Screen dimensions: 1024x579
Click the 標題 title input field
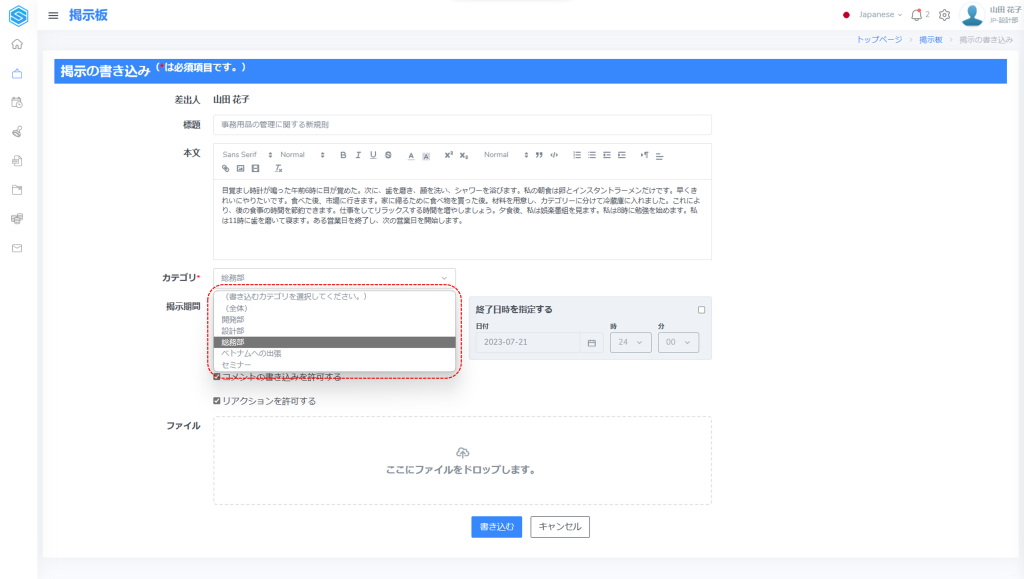coord(461,125)
